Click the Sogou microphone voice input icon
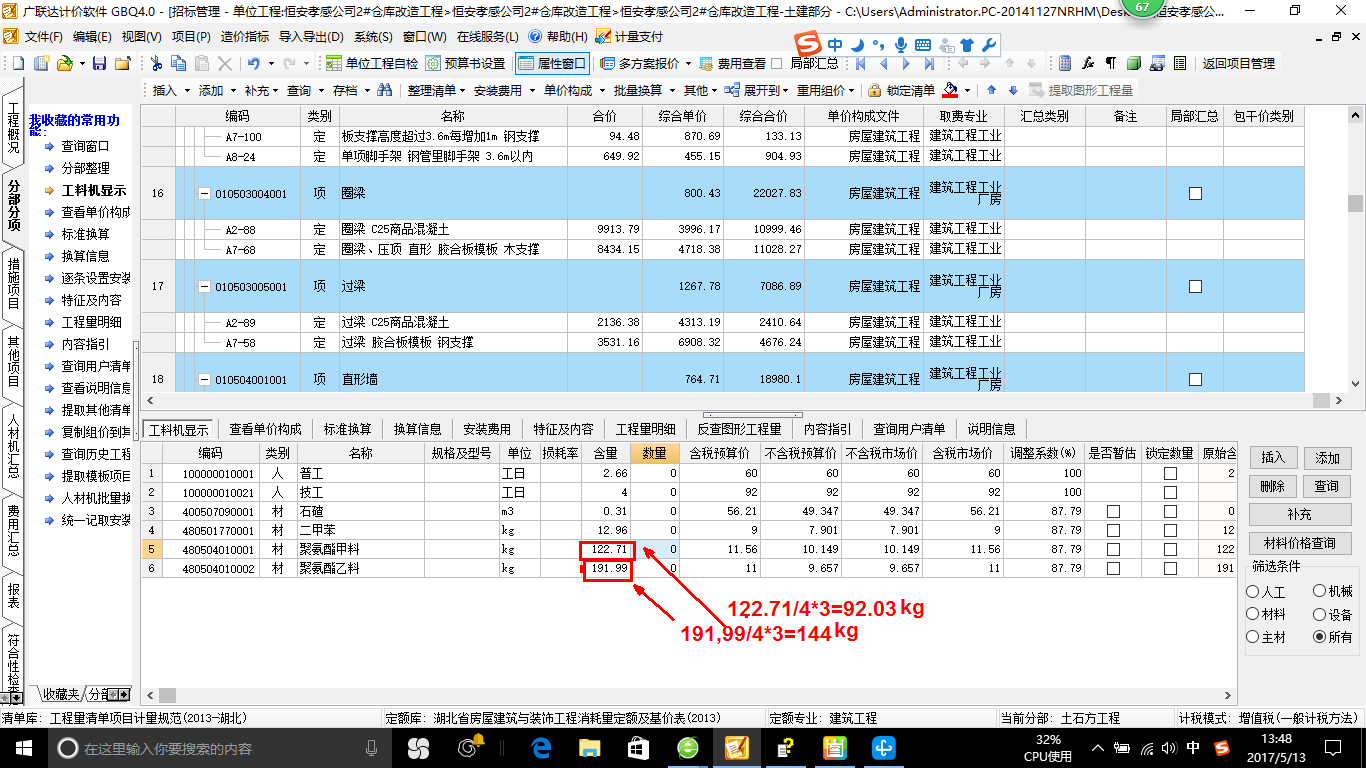 point(900,45)
